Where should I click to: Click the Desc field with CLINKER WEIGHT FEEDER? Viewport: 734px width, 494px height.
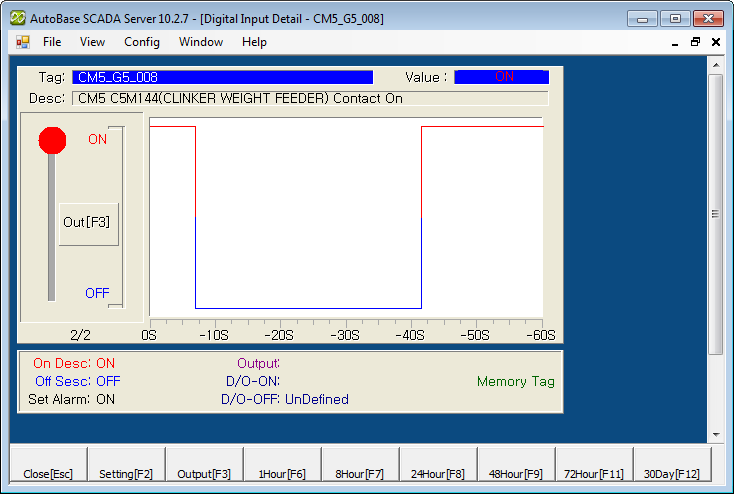[310, 98]
